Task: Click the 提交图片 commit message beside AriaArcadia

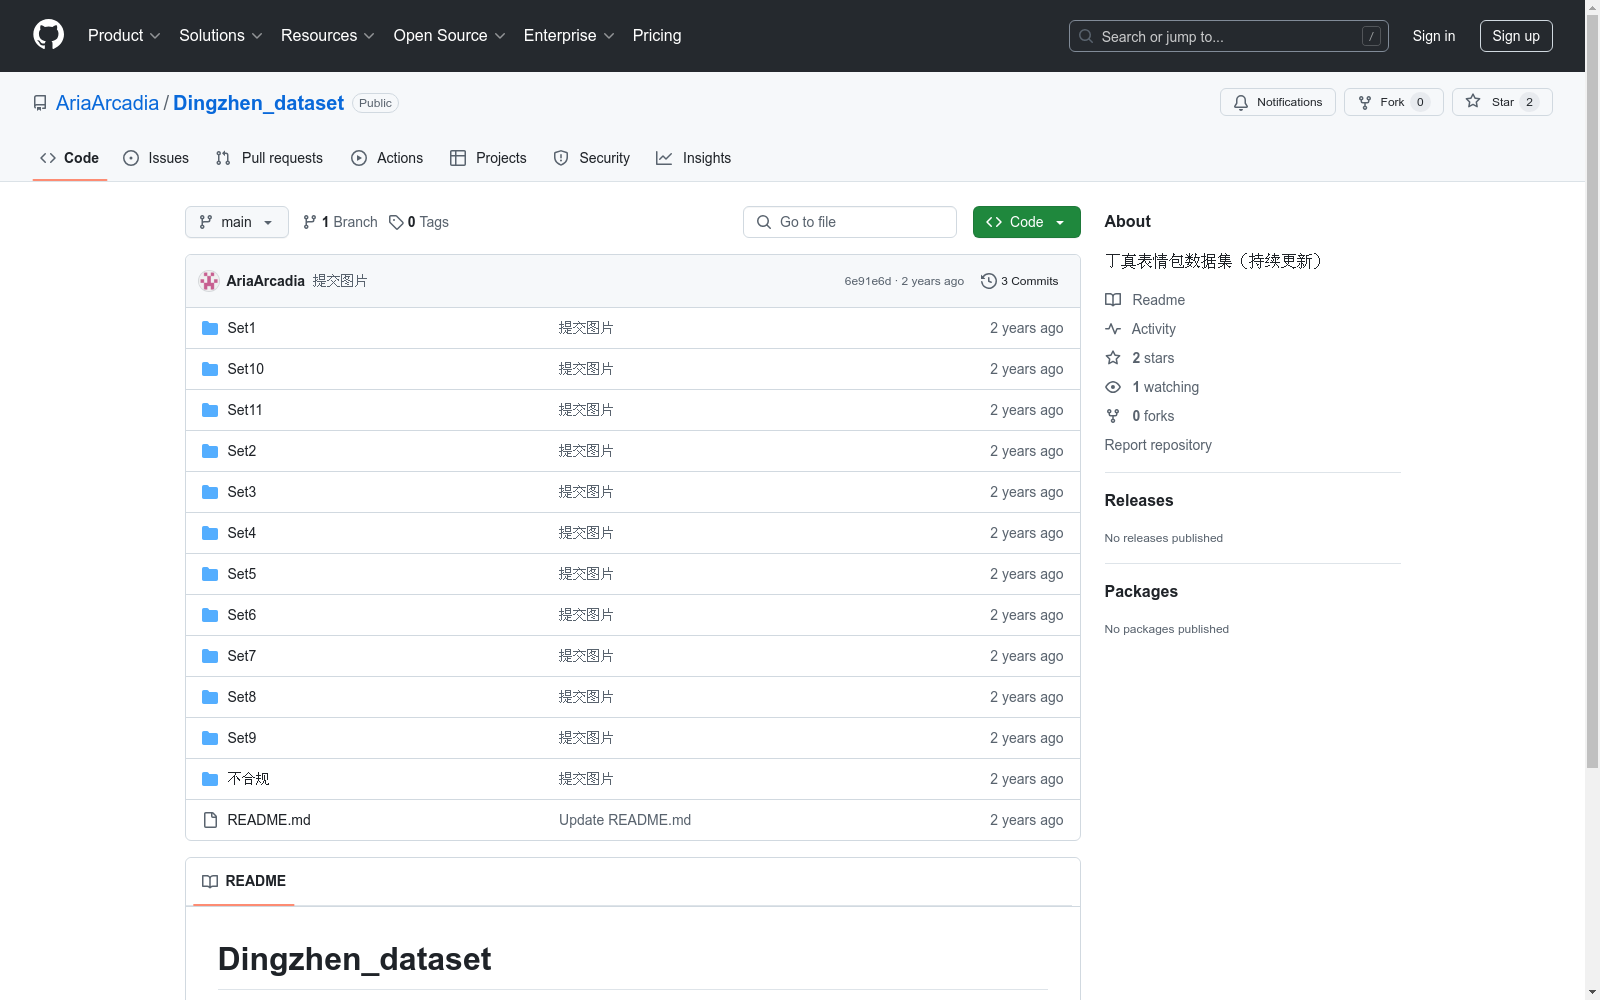Action: pos(340,281)
